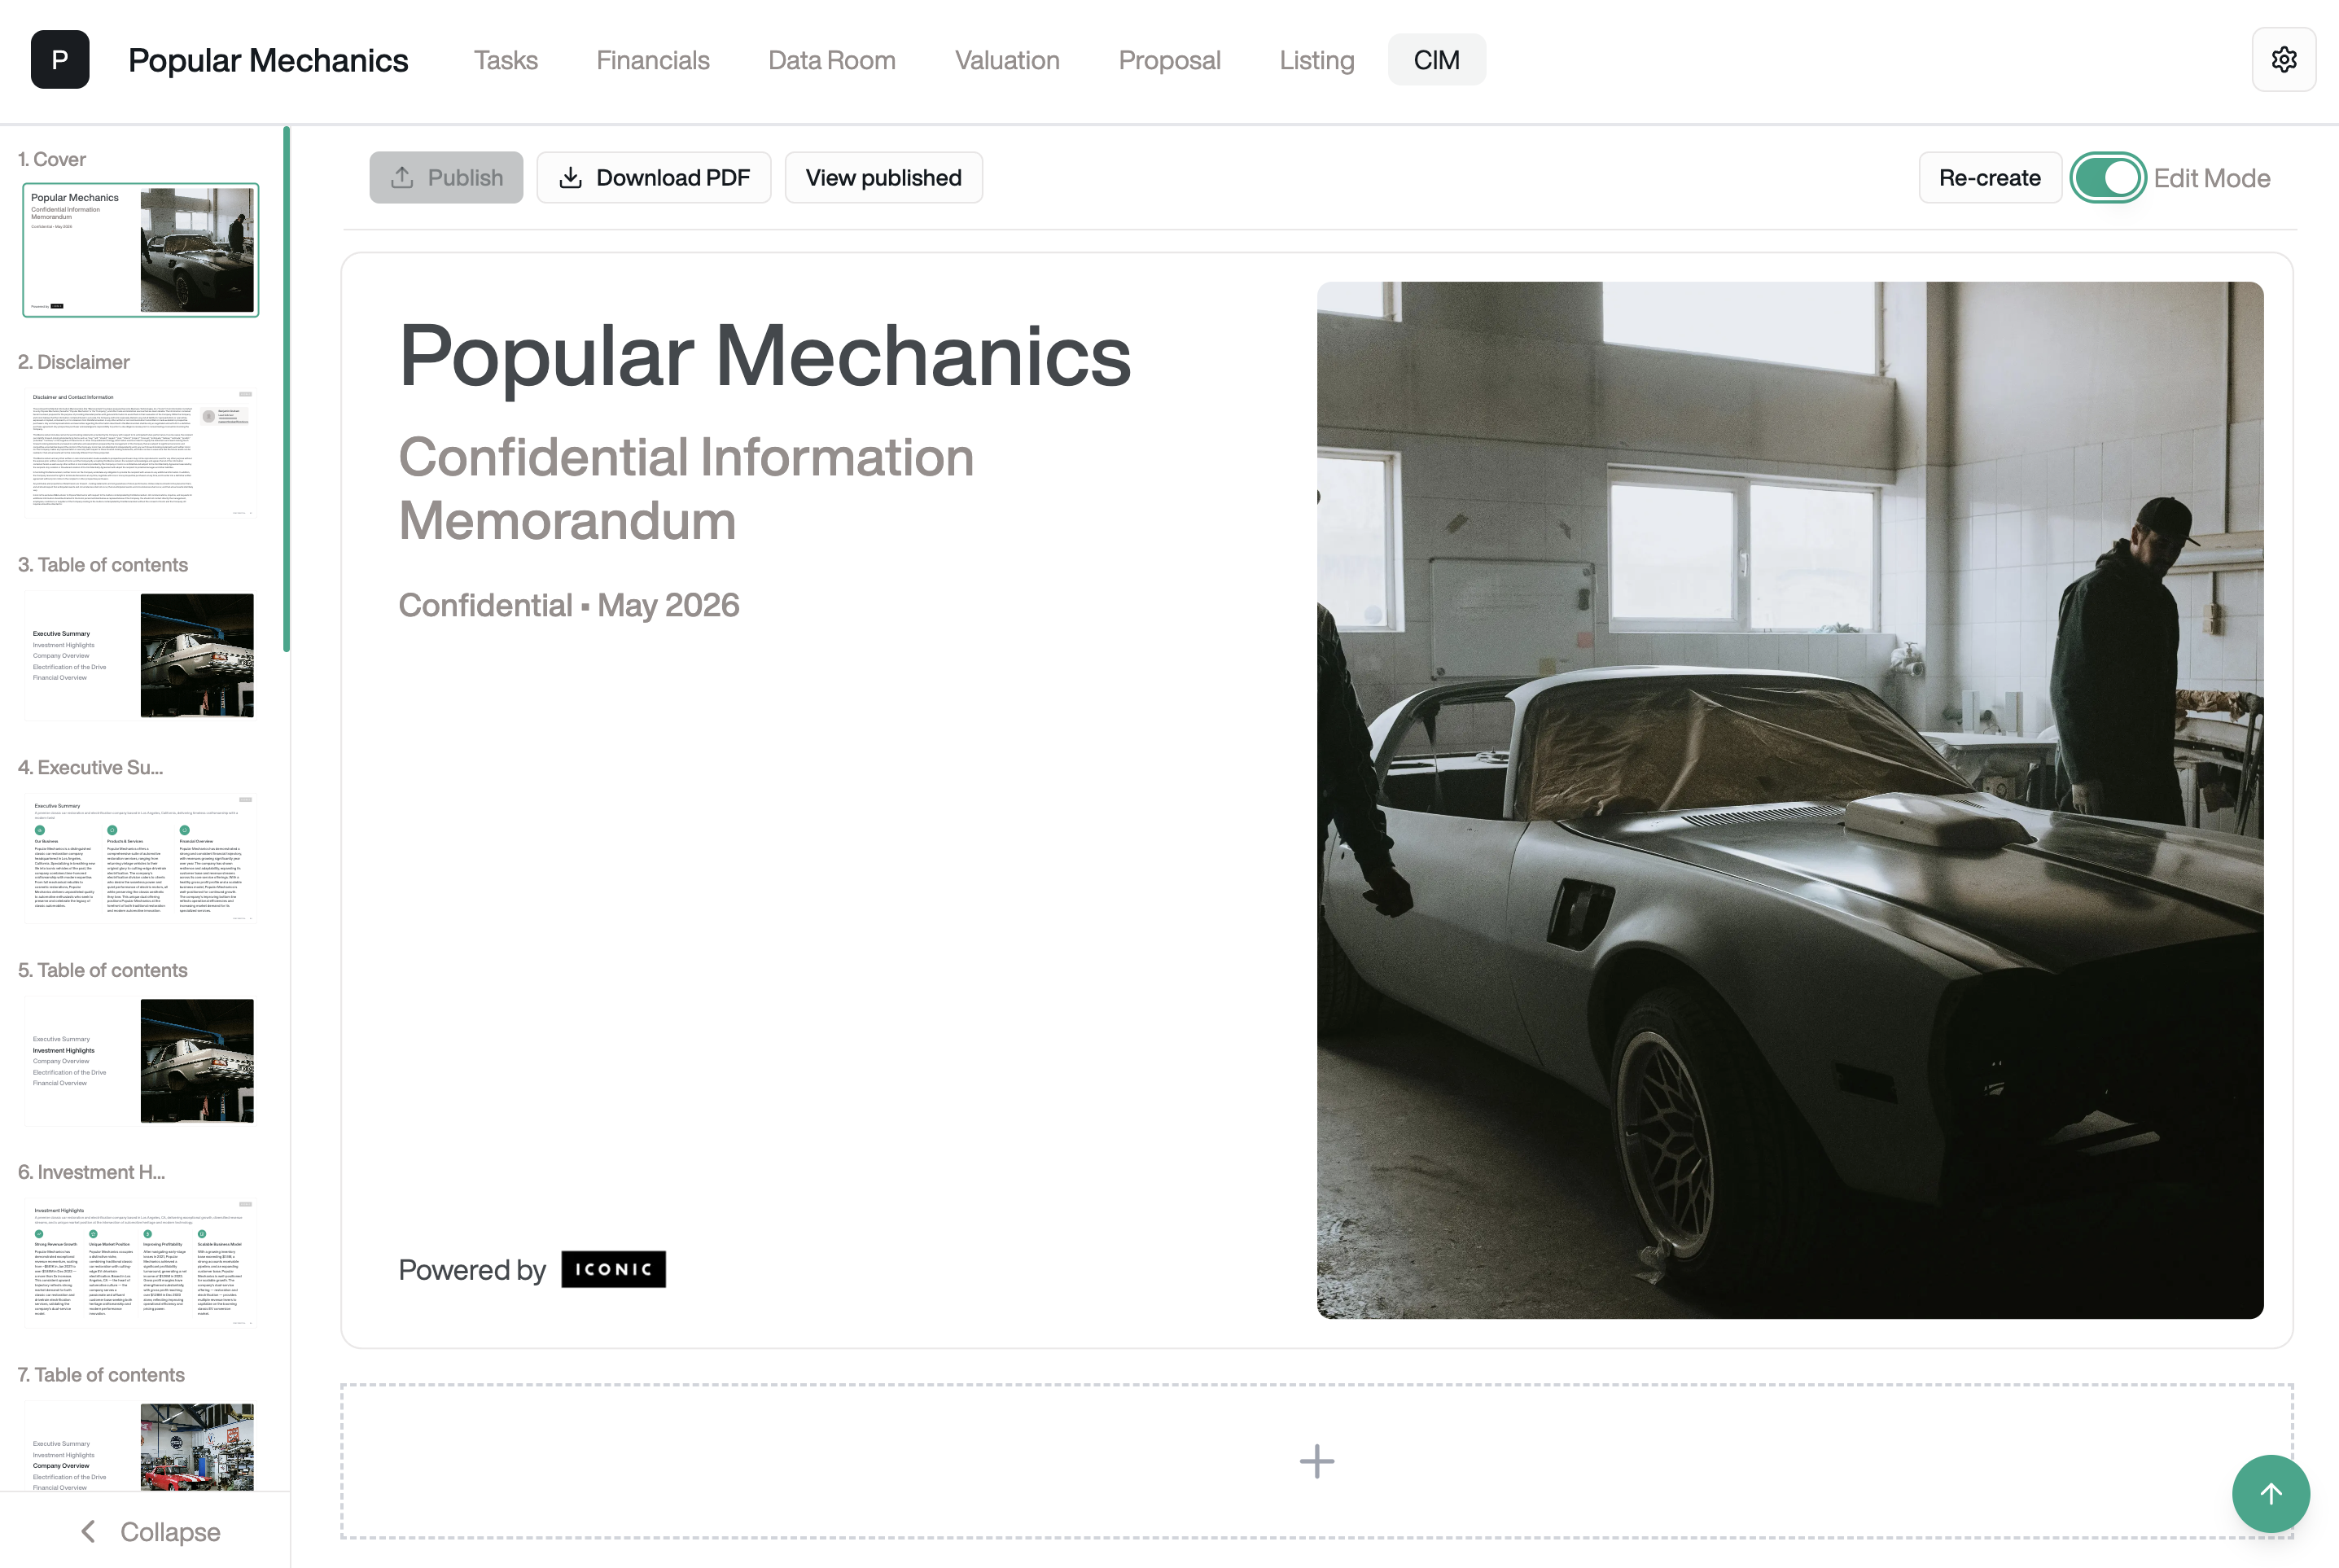The width and height of the screenshot is (2339, 1568).
Task: Click the 2. Disclaimer label
Action: (x=74, y=362)
